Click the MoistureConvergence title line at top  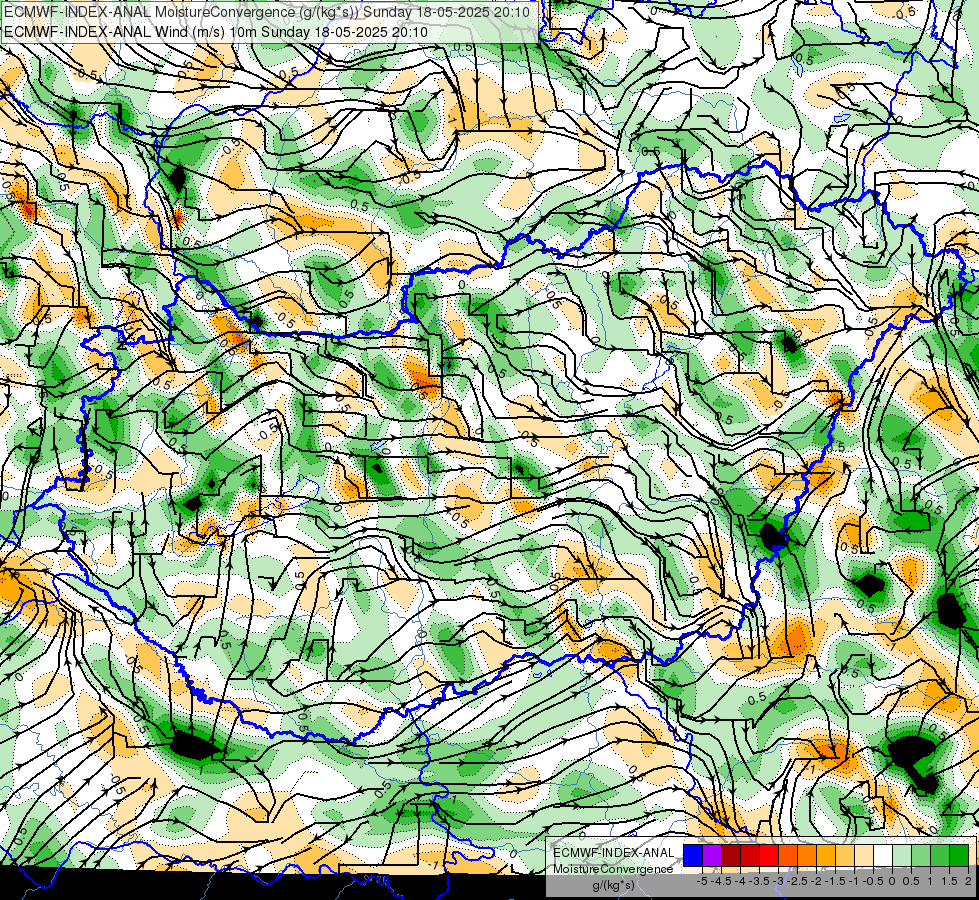pos(267,12)
